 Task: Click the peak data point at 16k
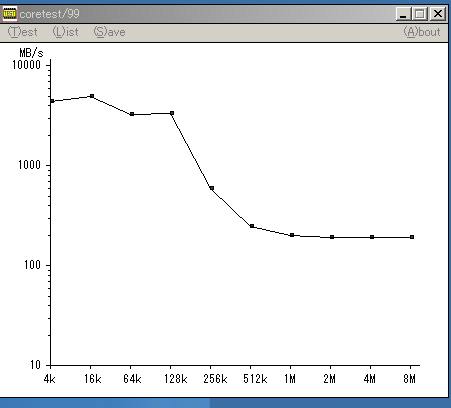tap(92, 96)
